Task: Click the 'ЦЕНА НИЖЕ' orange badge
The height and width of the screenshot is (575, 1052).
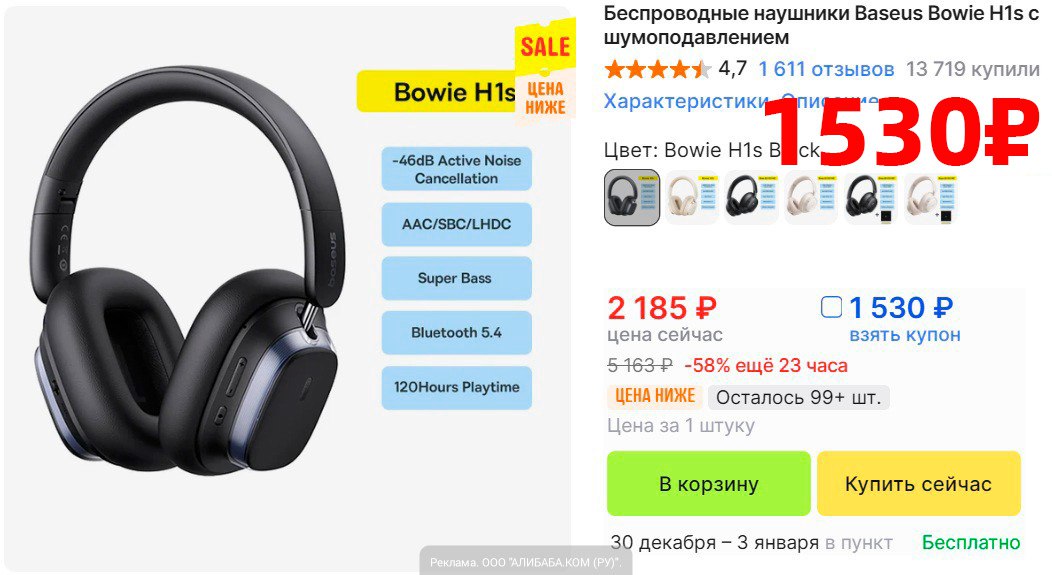Action: coord(655,397)
